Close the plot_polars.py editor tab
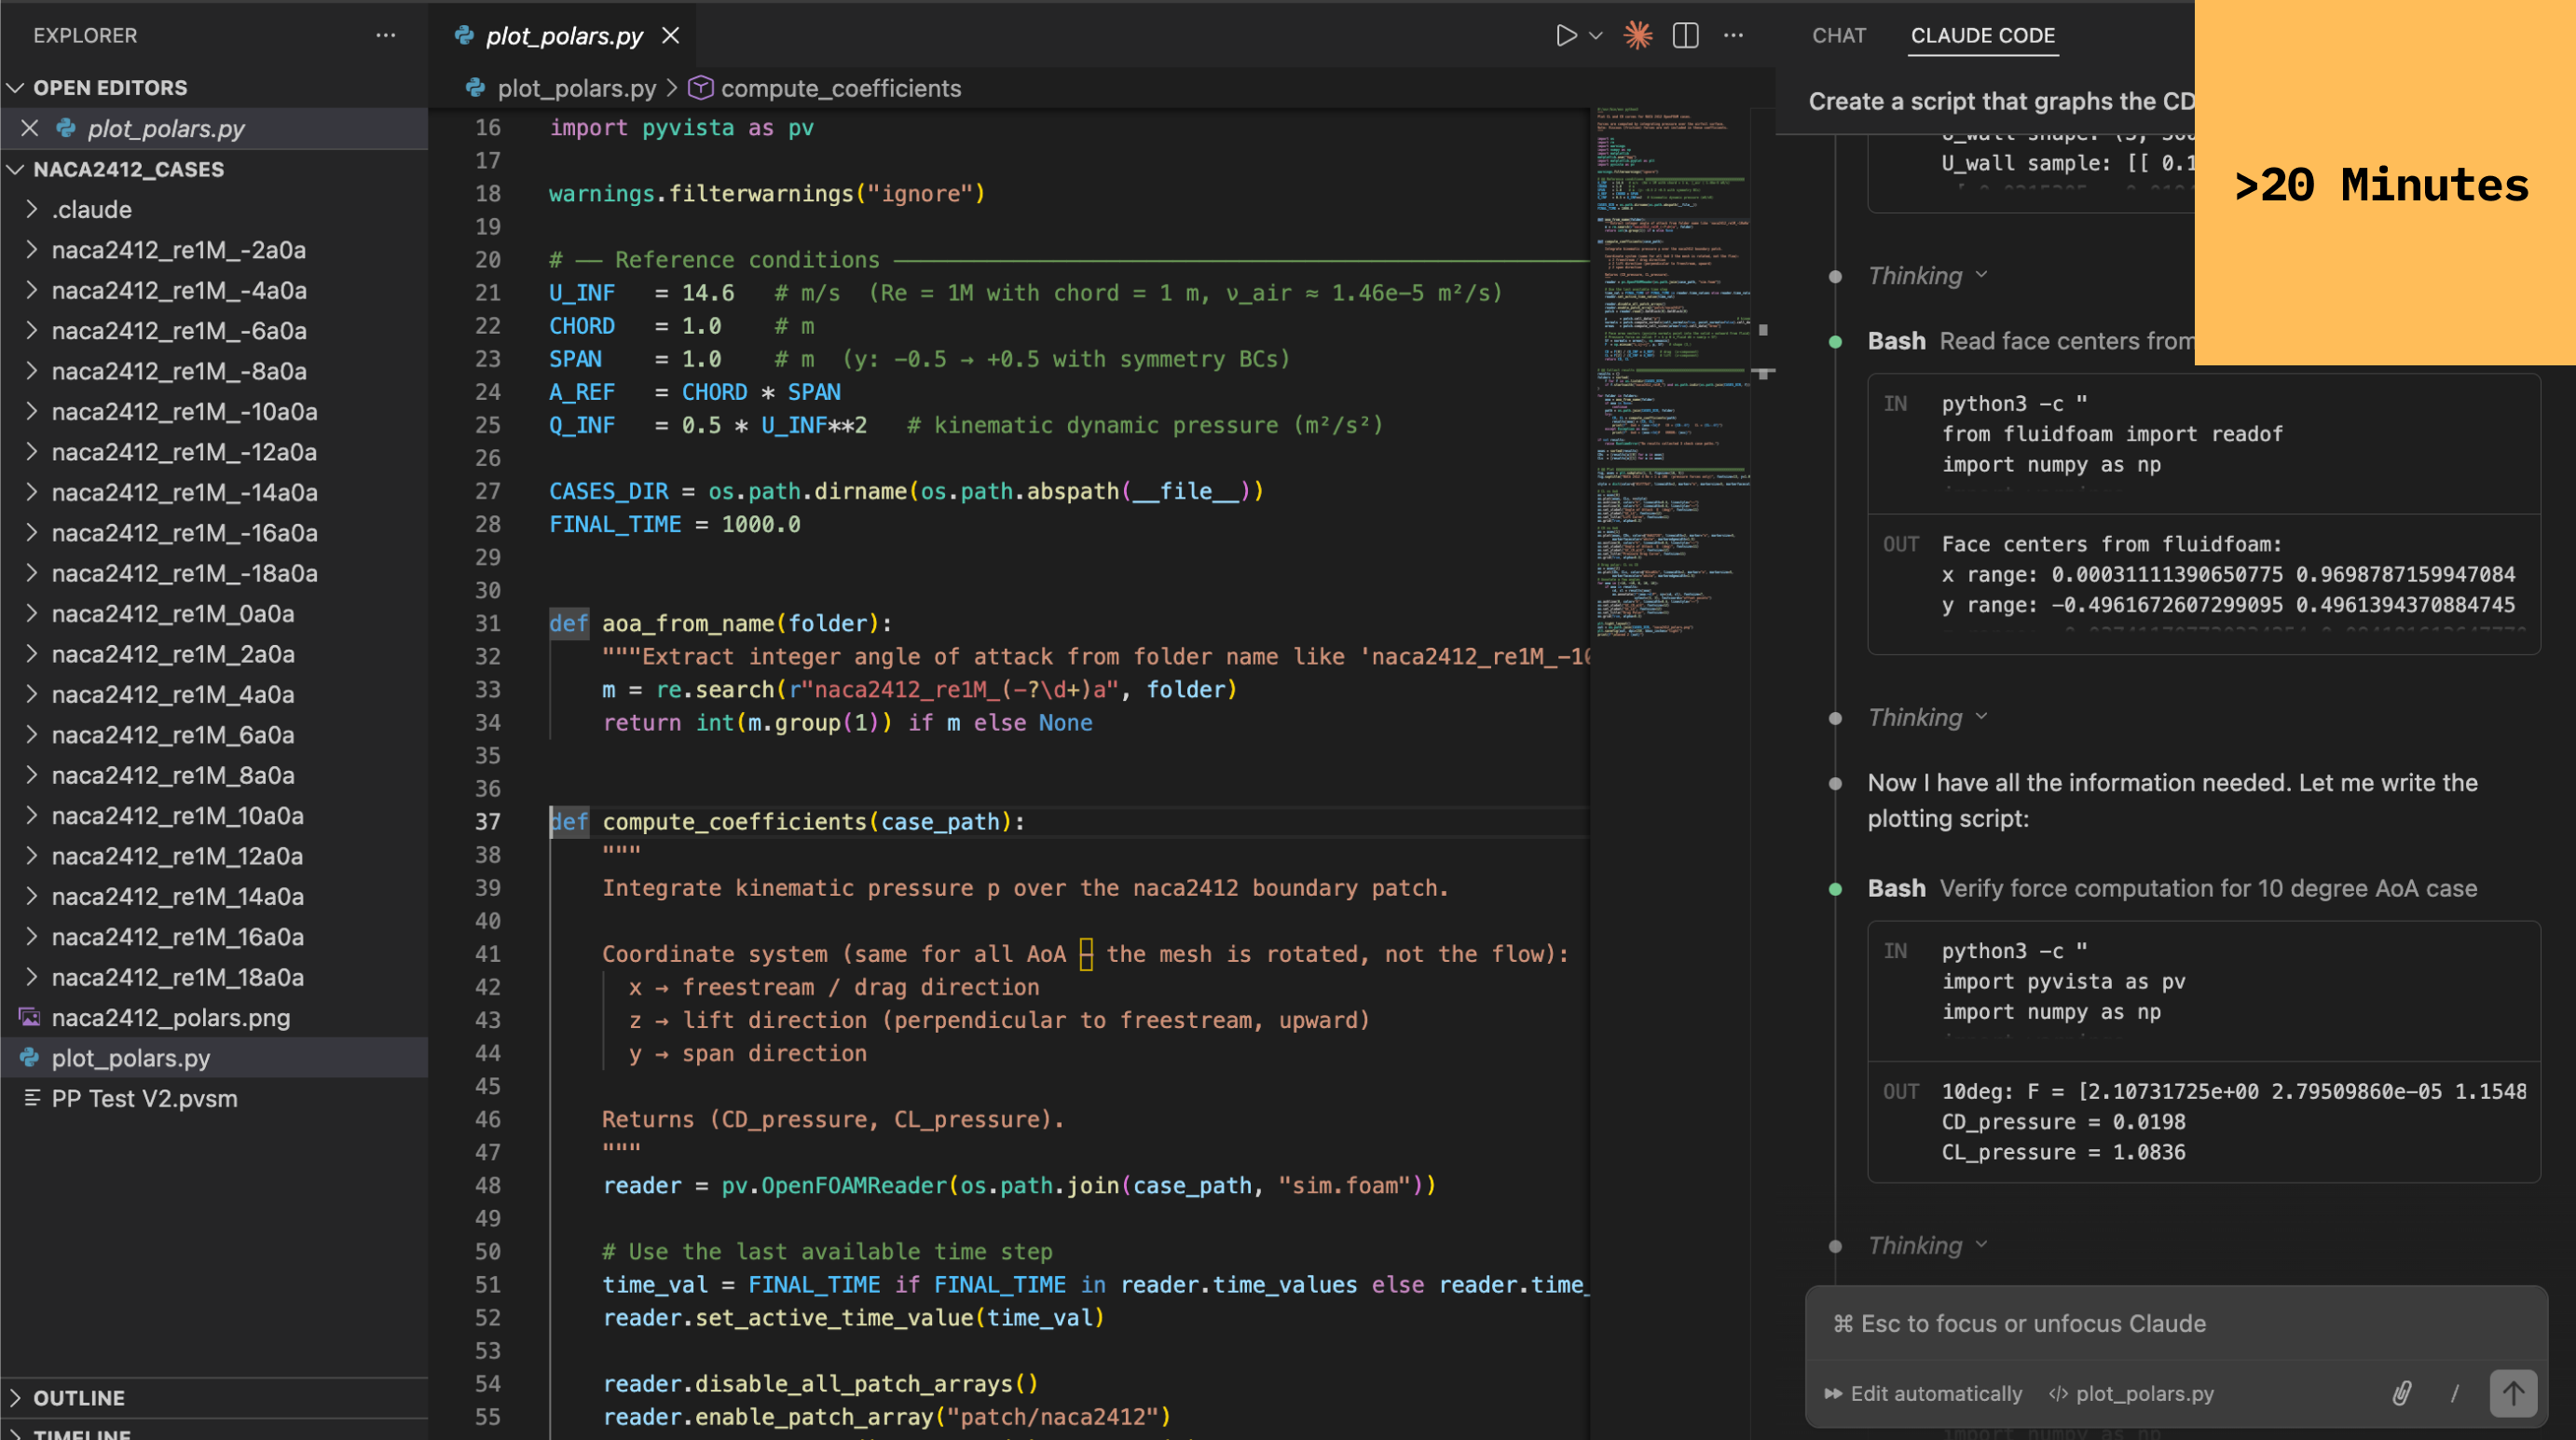Screen dimensions: 2576x1440 coord(671,36)
